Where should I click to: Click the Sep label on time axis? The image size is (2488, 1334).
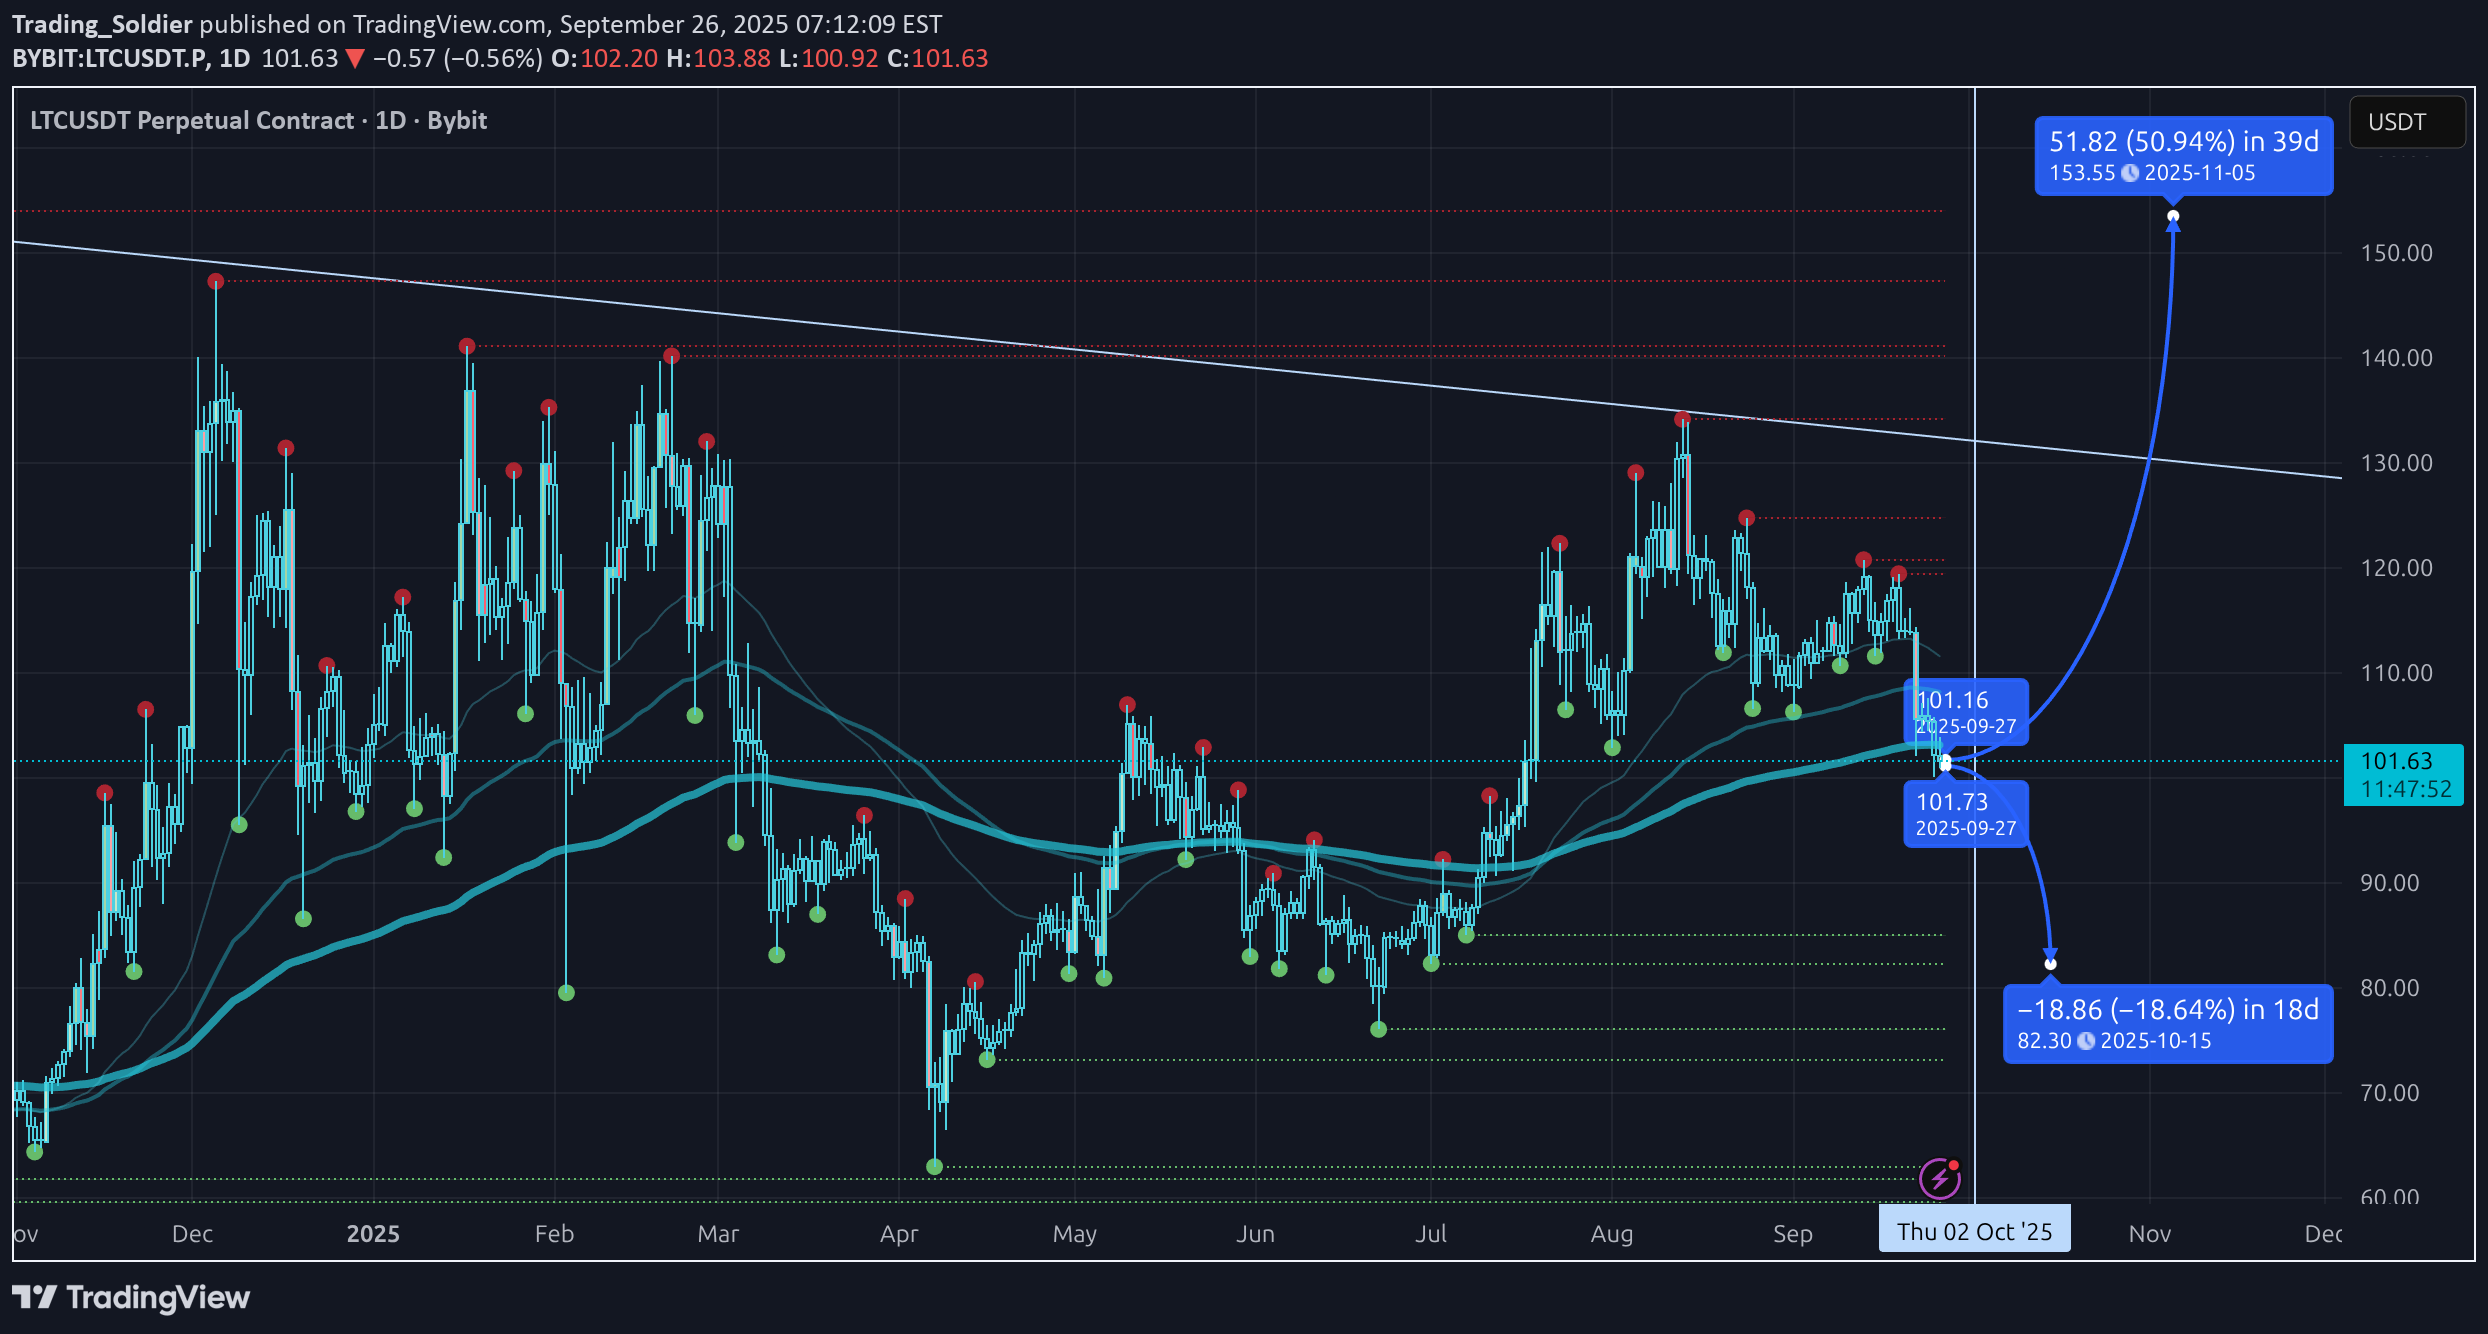(x=1793, y=1234)
